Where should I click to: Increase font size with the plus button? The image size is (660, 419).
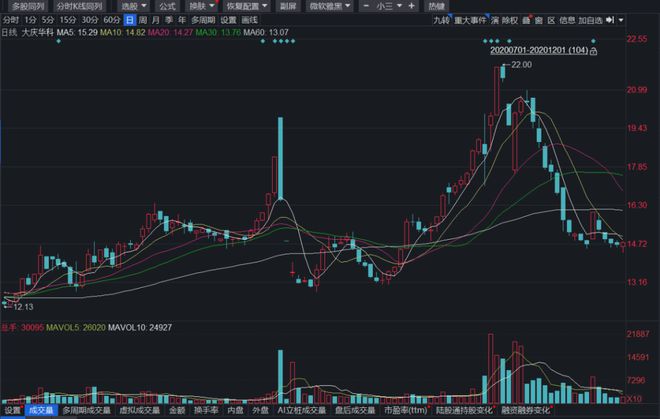(x=411, y=6)
